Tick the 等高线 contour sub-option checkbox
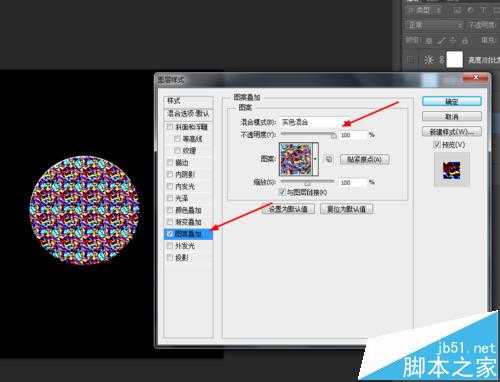 tap(178, 138)
